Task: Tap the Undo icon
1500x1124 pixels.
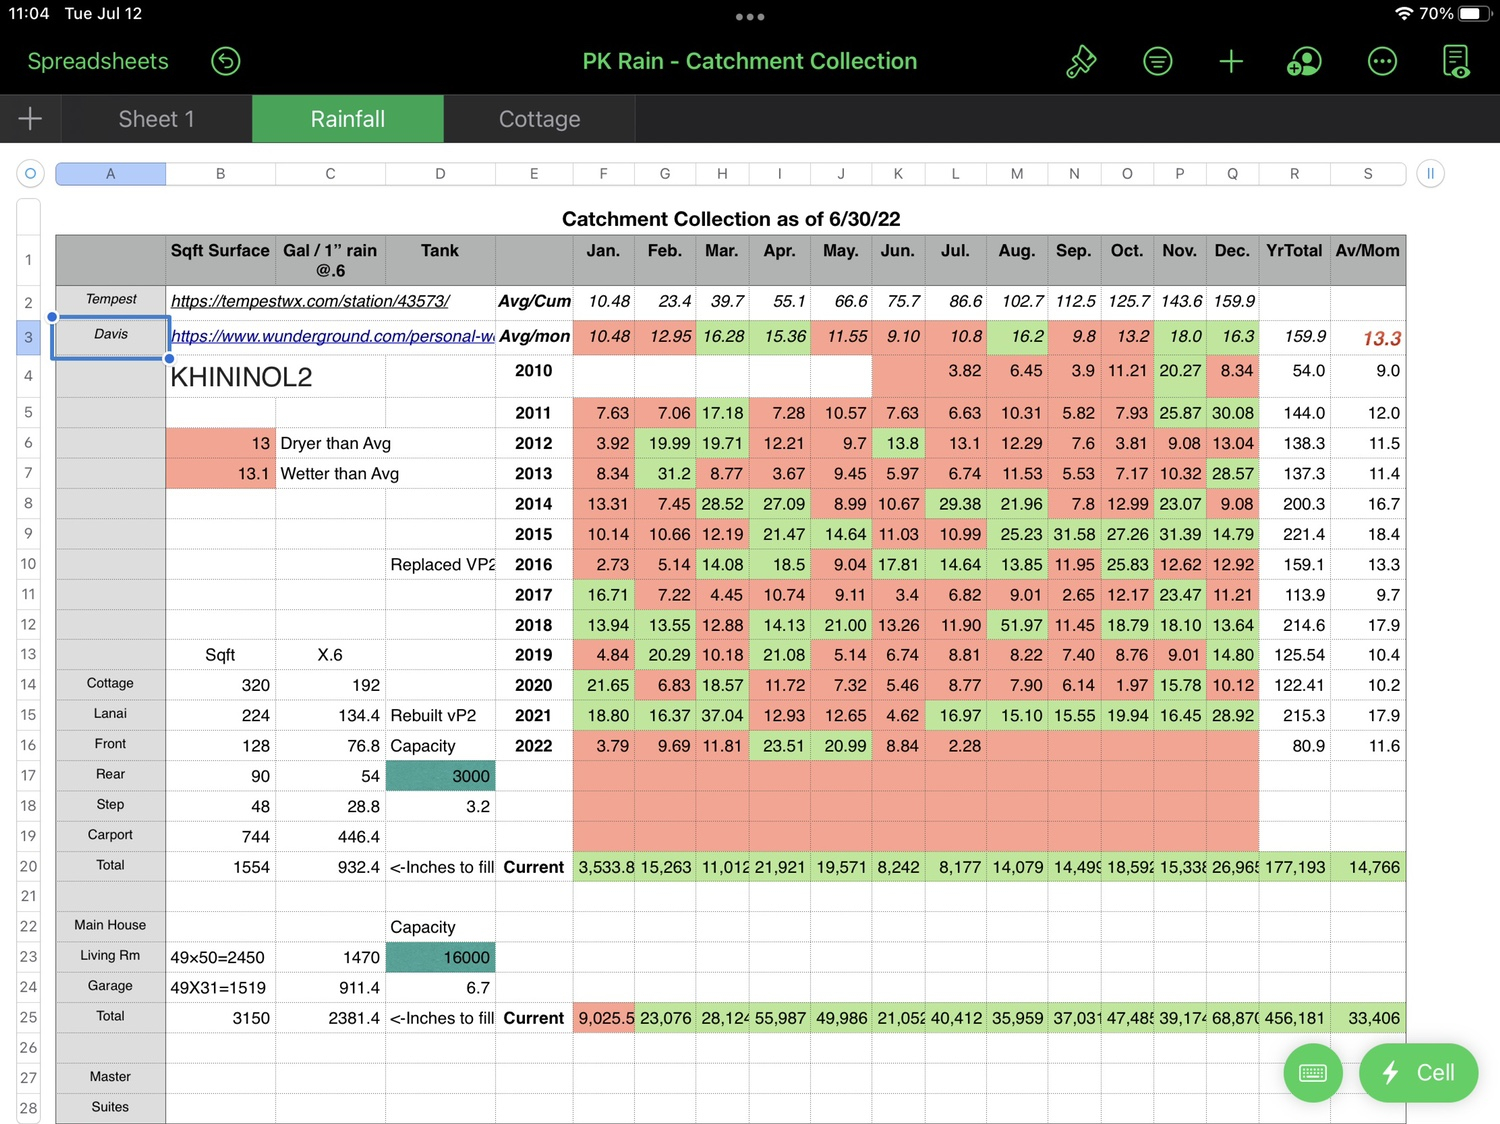Action: [x=226, y=61]
